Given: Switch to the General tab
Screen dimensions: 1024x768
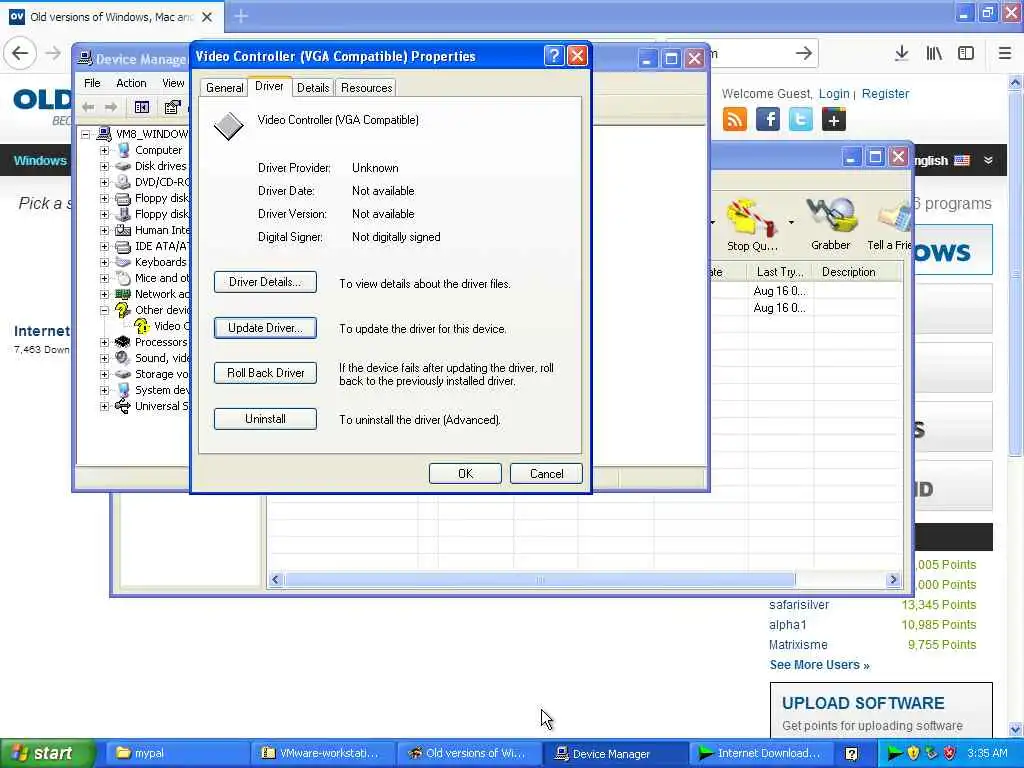Looking at the screenshot, I should pos(224,88).
